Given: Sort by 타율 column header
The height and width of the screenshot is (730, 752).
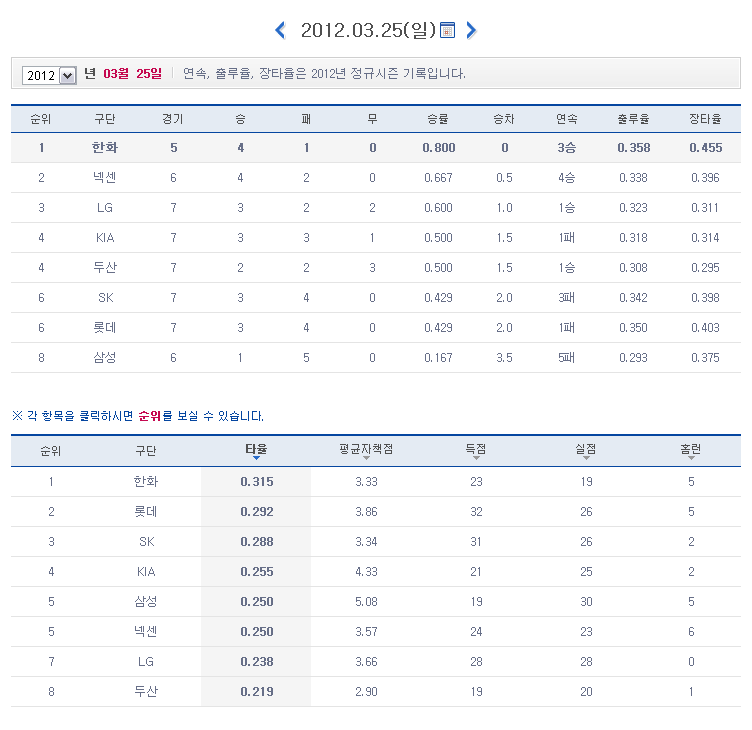Looking at the screenshot, I should (x=256, y=449).
